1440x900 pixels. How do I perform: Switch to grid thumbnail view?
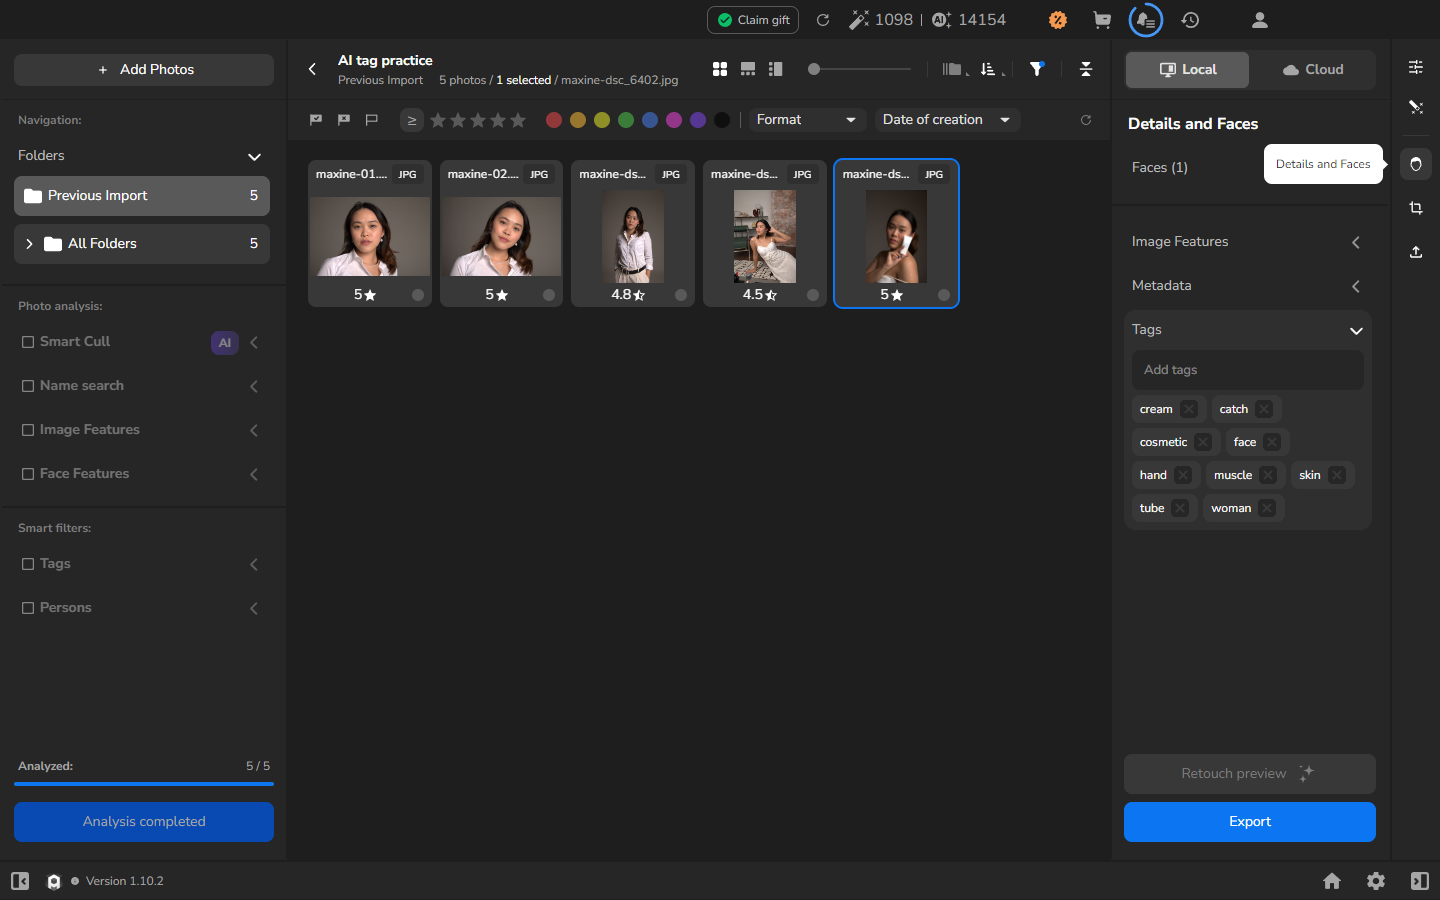click(720, 69)
